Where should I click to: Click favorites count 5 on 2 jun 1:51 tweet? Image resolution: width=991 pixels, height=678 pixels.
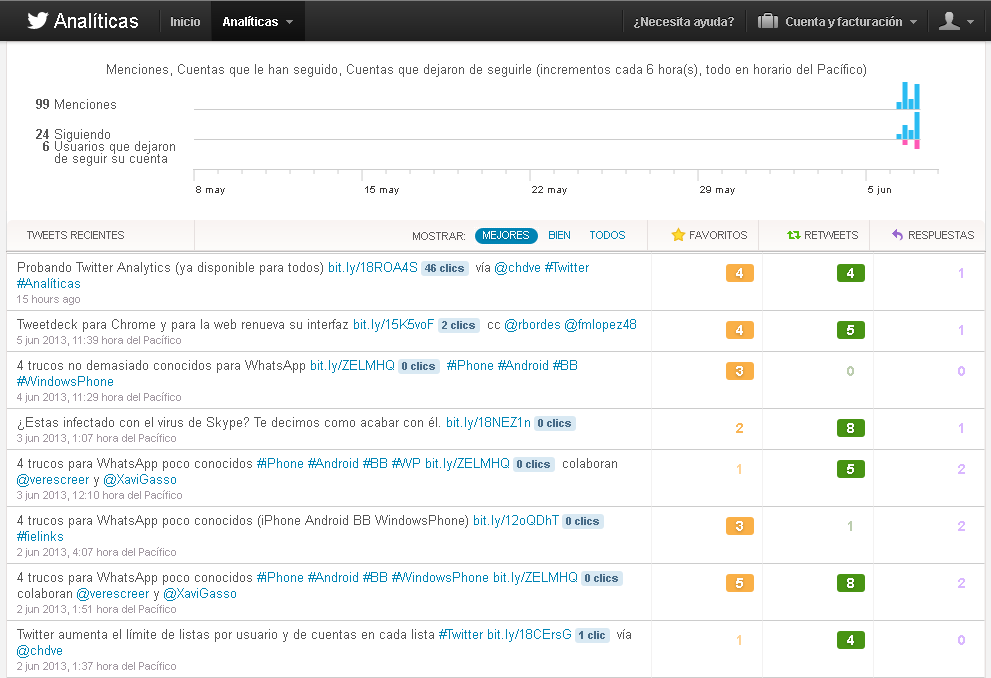click(x=739, y=583)
